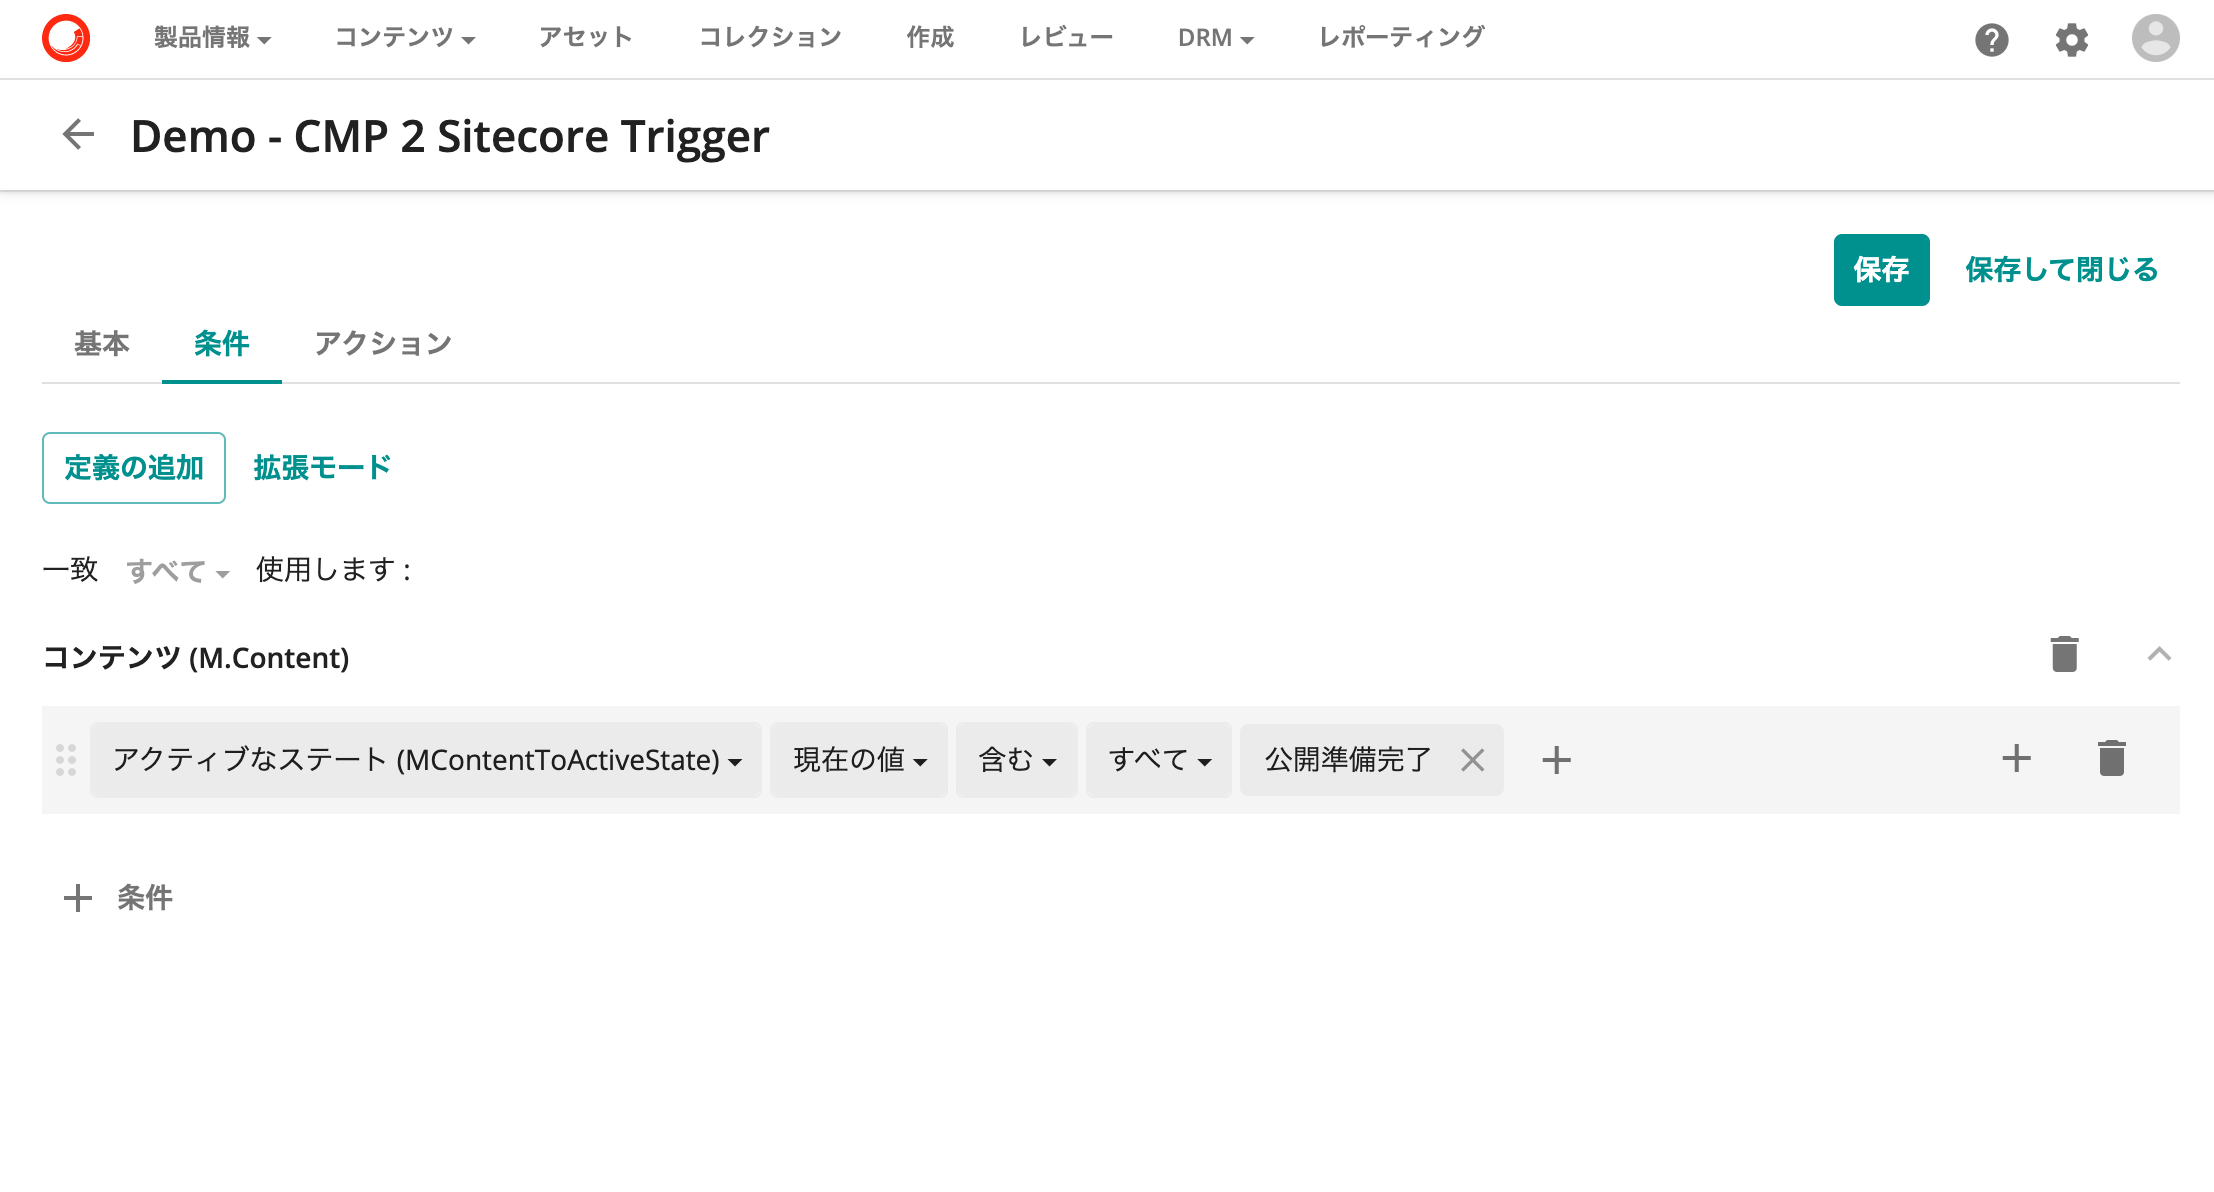Image resolution: width=2214 pixels, height=1192 pixels.
Task: Click the 公開準備完了 value text
Action: [1348, 760]
